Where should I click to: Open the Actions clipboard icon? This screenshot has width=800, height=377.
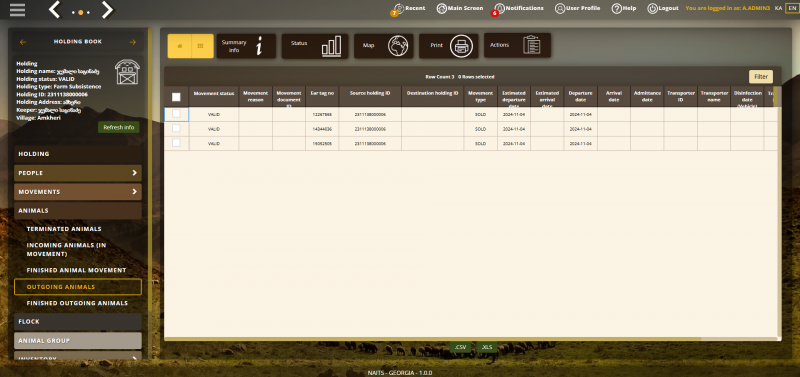[531, 45]
